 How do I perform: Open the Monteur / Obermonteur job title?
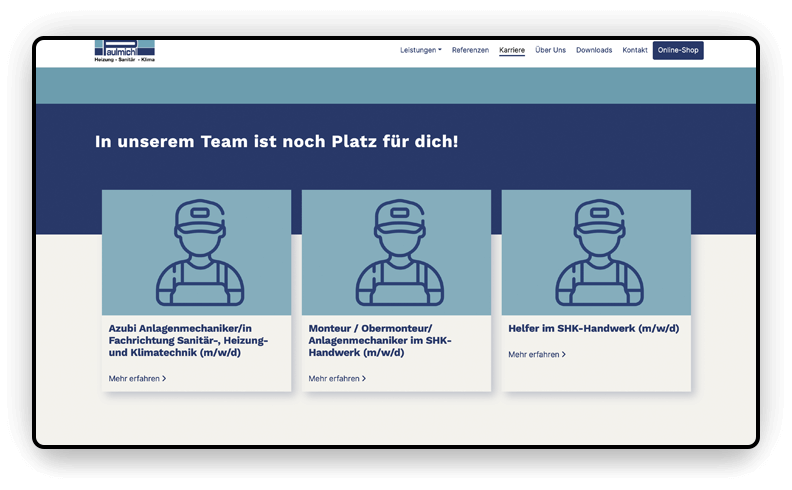tap(380, 340)
